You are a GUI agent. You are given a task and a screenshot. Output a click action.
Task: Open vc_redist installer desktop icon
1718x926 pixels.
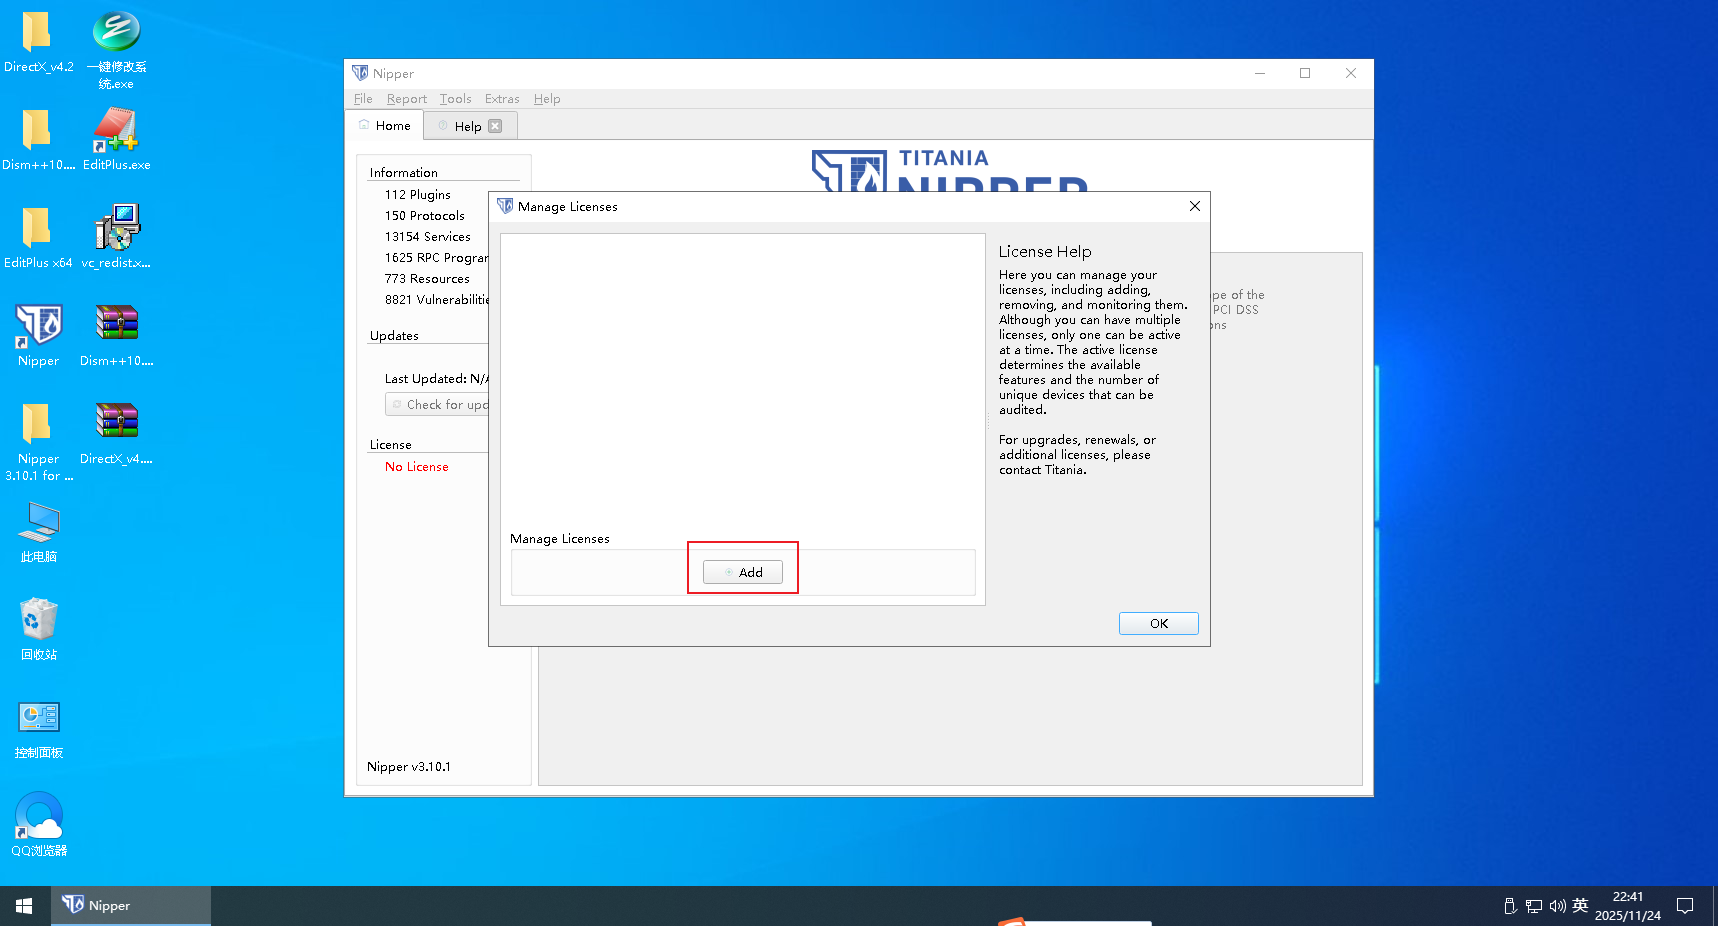tap(116, 237)
